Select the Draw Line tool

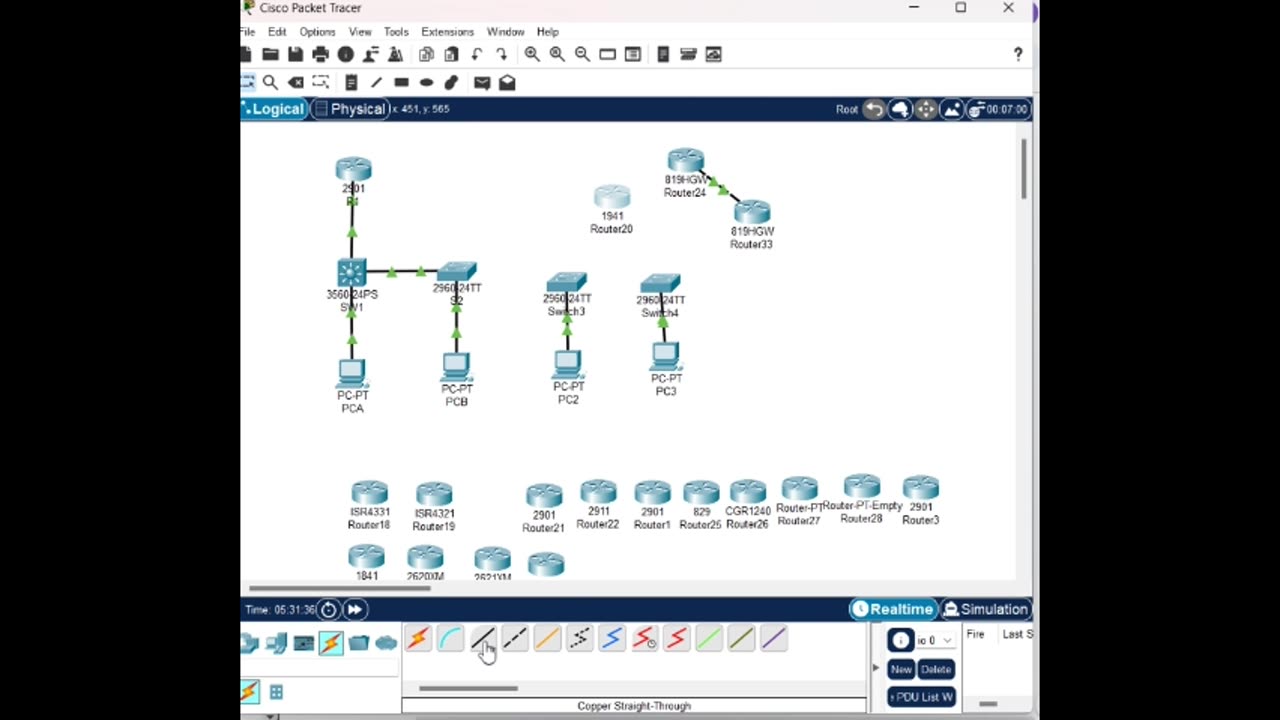(x=376, y=82)
